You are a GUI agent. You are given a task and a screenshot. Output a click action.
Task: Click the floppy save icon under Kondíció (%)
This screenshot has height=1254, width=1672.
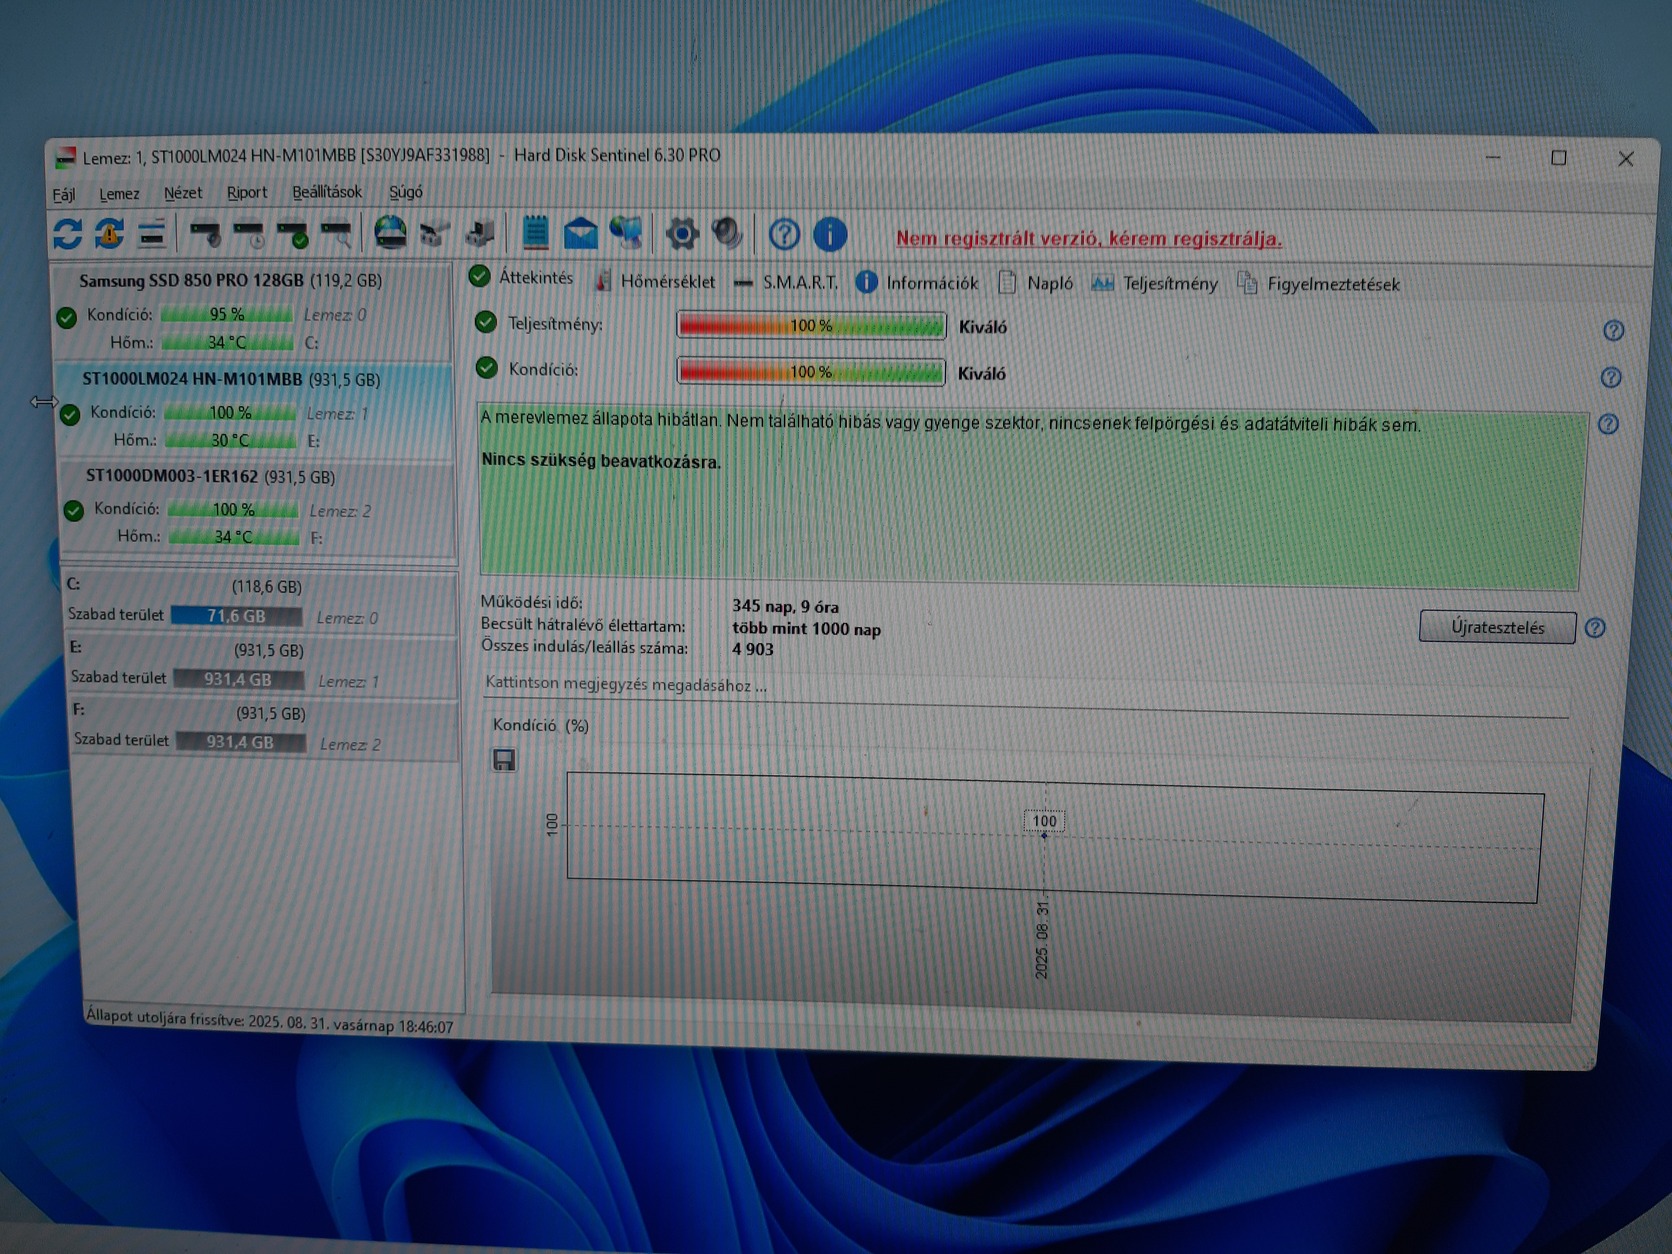504,760
